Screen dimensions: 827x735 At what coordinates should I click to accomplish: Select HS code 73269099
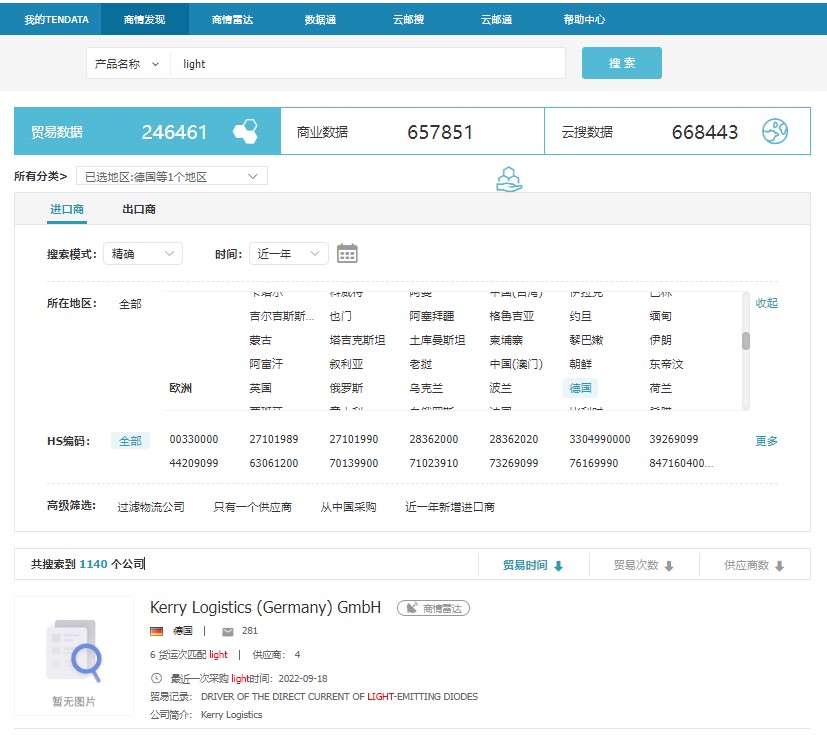pyautogui.click(x=514, y=463)
